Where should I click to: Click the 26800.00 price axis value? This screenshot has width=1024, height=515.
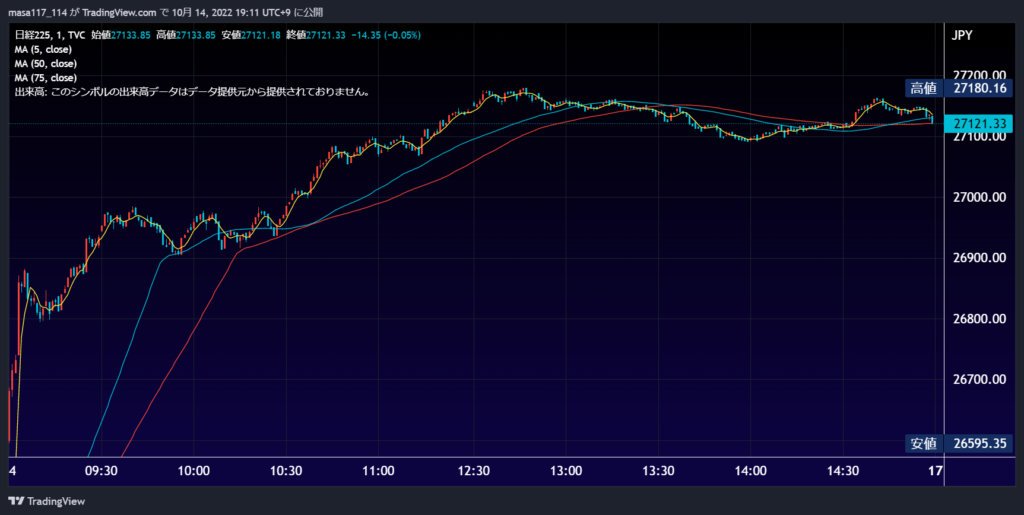click(x=978, y=319)
